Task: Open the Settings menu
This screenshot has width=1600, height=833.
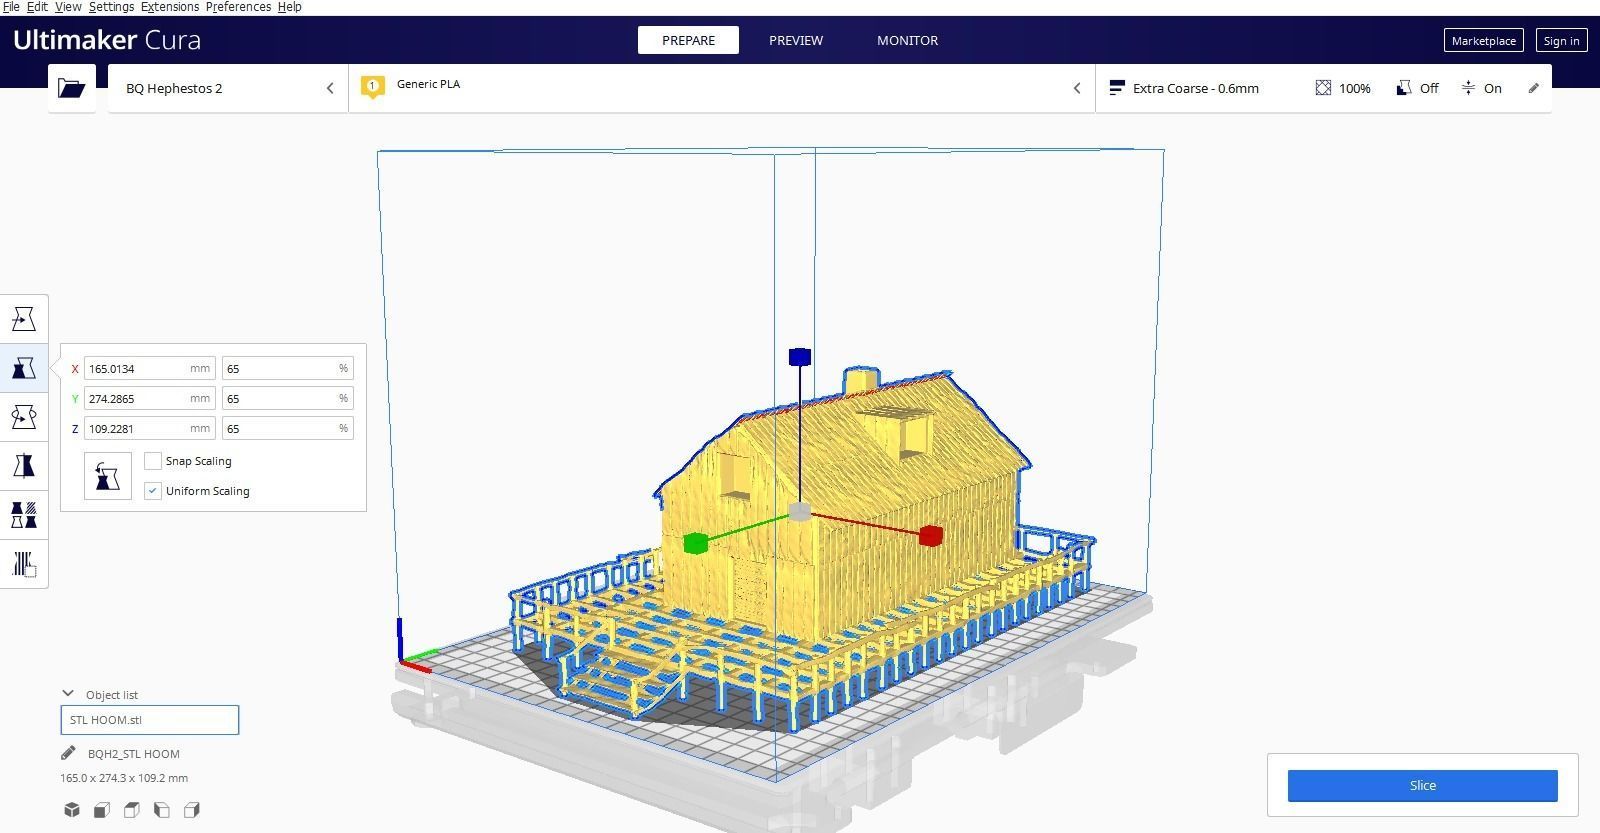Action: [111, 7]
